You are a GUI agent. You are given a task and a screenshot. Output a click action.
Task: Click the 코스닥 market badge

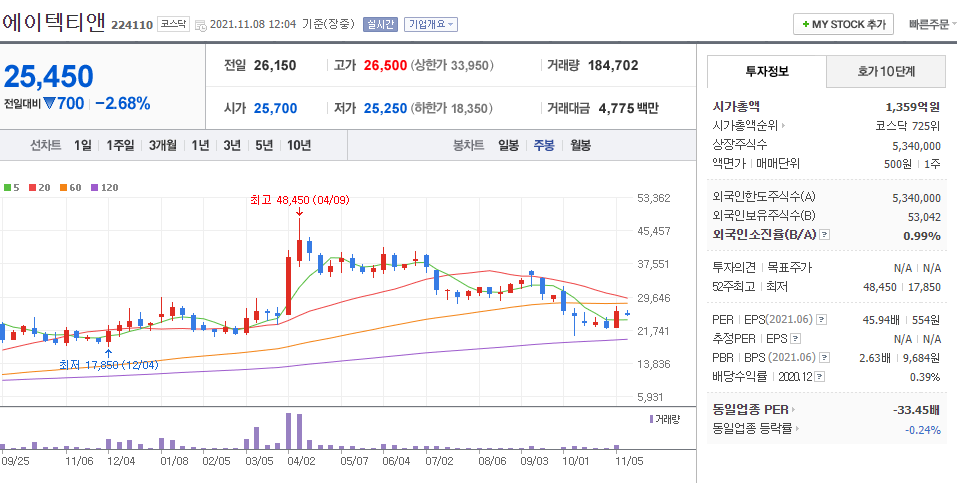click(174, 24)
